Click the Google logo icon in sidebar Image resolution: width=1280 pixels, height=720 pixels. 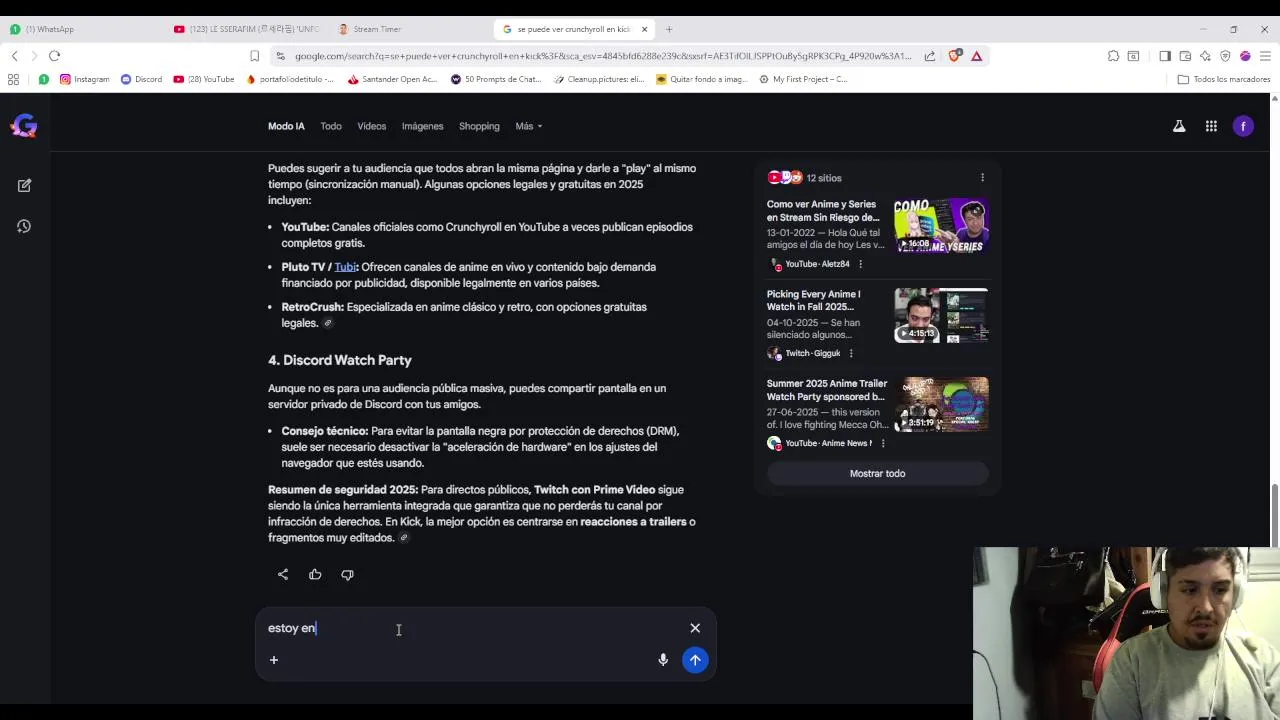tap(24, 126)
